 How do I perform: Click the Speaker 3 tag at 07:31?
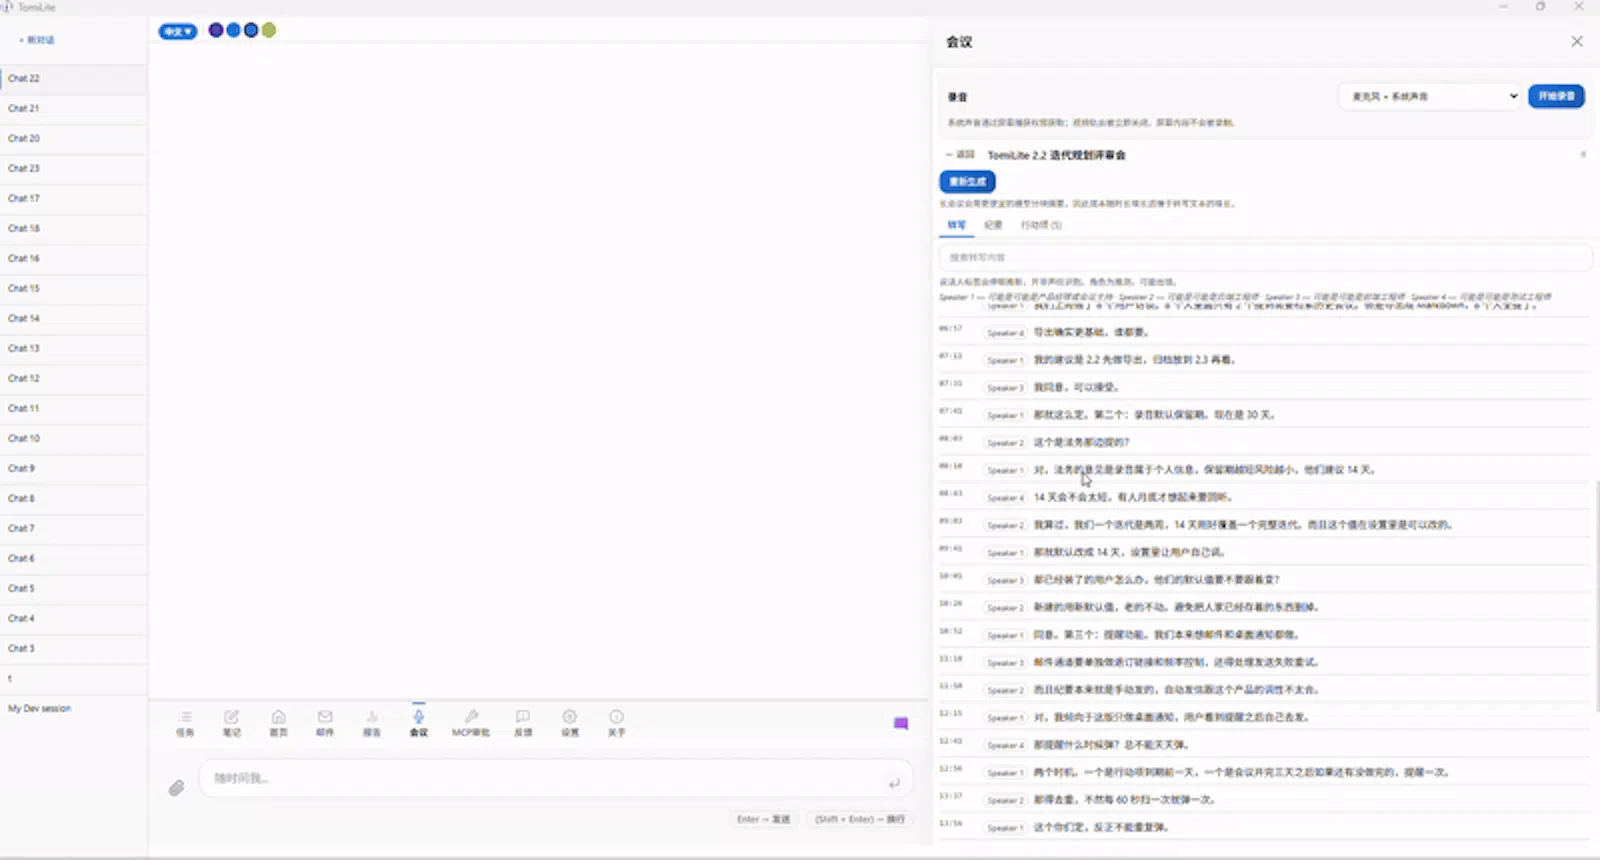point(1005,388)
